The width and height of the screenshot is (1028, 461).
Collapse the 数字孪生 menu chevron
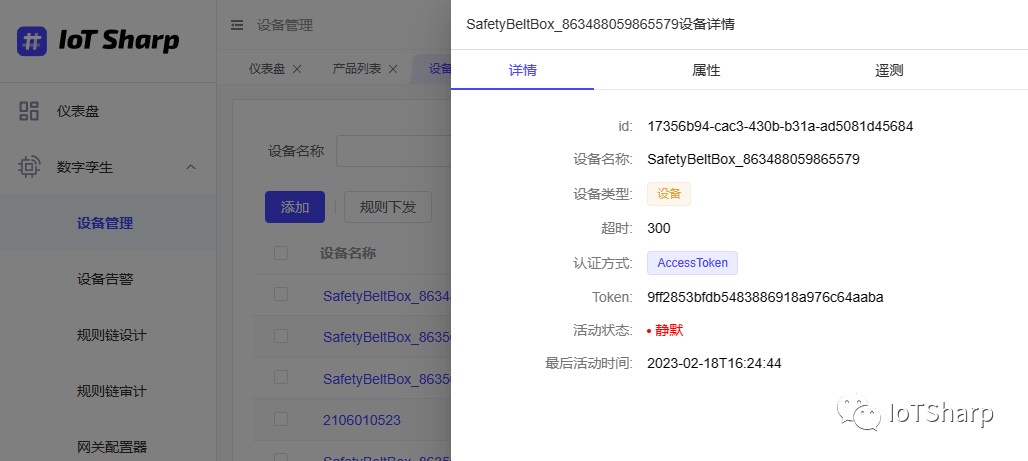(x=191, y=167)
